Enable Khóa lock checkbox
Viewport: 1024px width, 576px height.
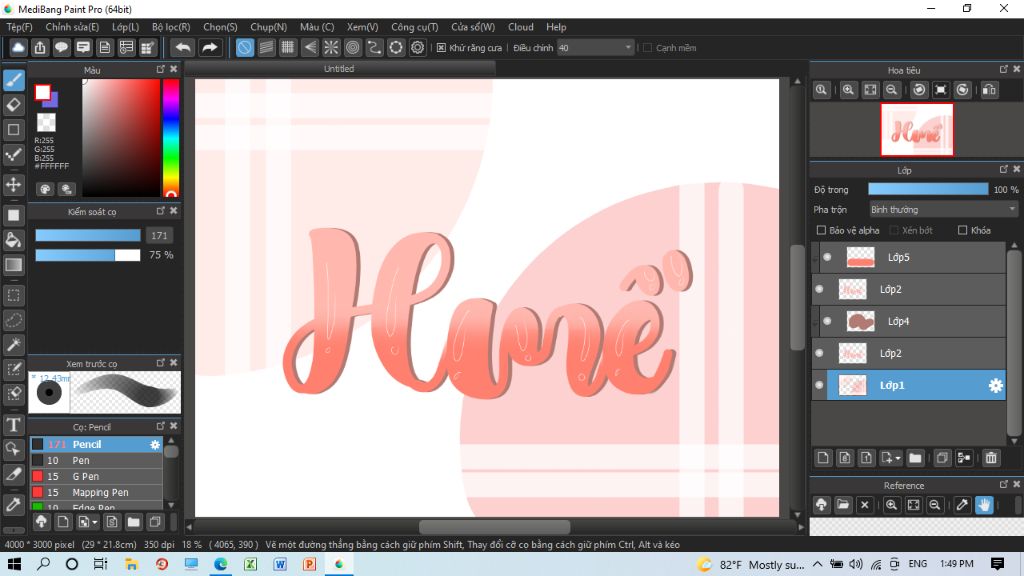point(963,230)
